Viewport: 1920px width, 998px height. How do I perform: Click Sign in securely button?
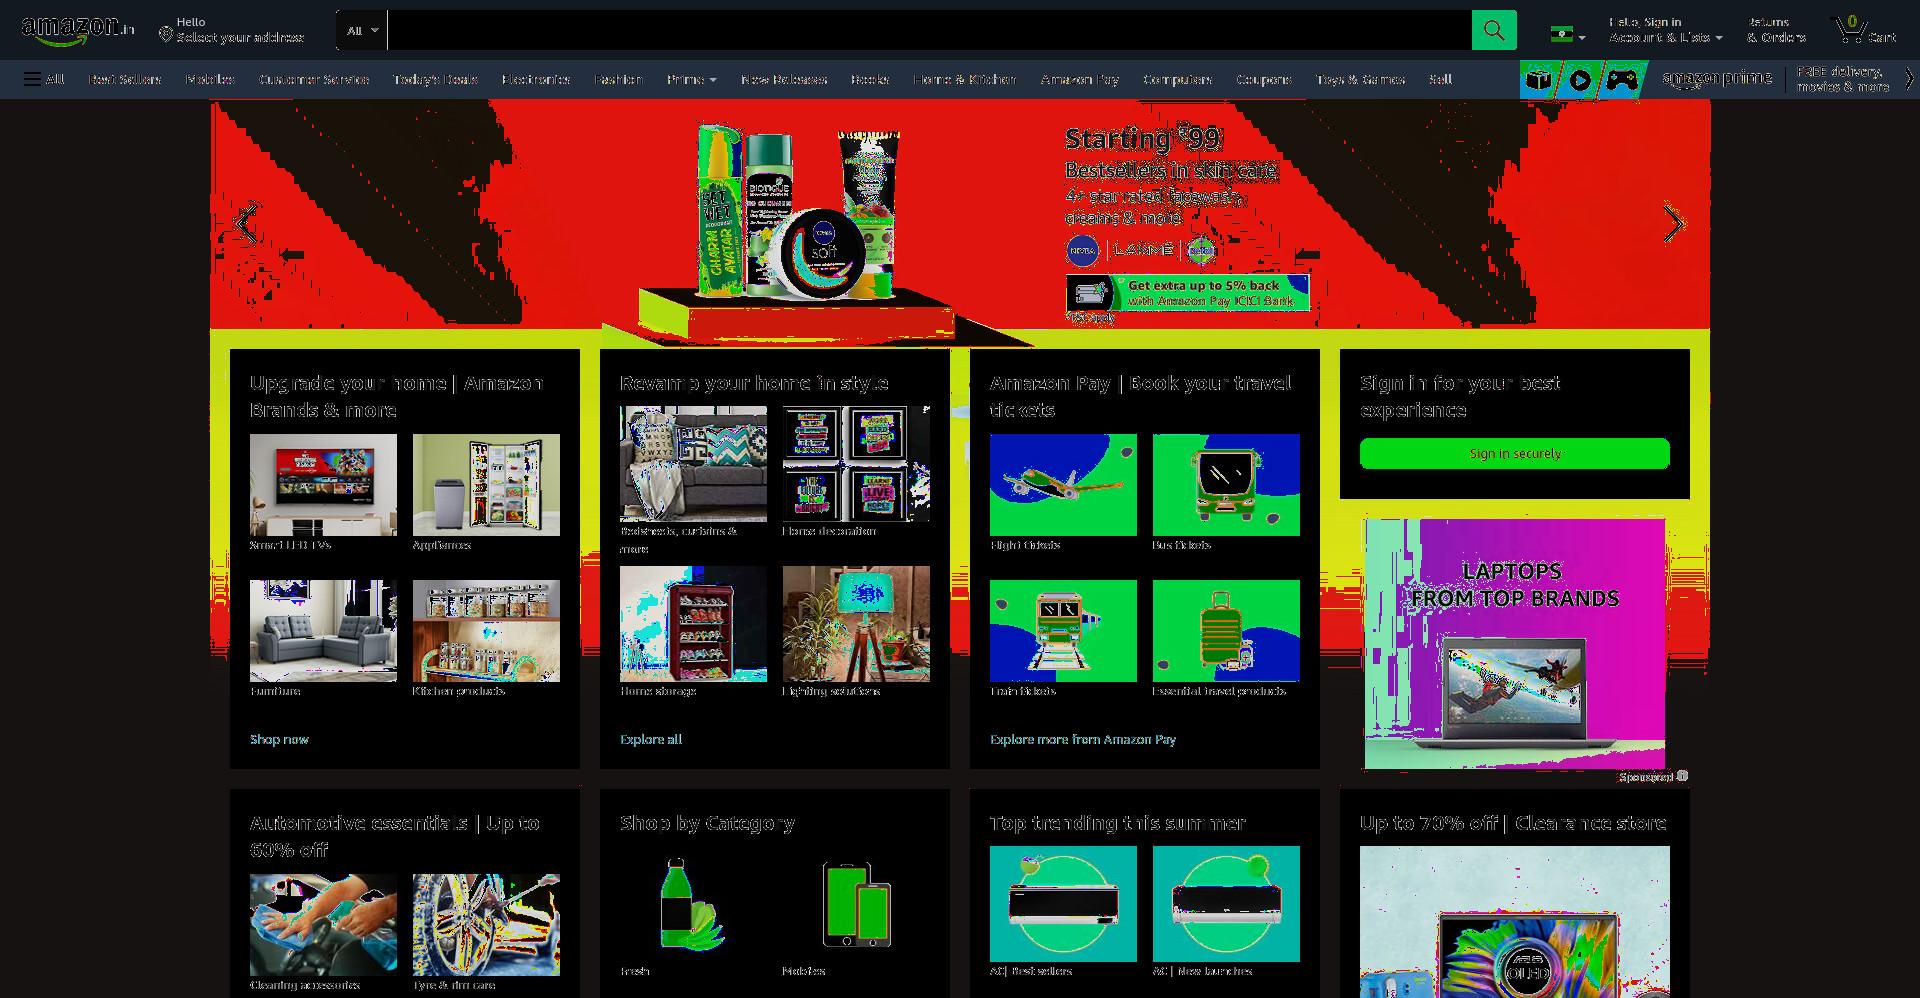[1515, 453]
